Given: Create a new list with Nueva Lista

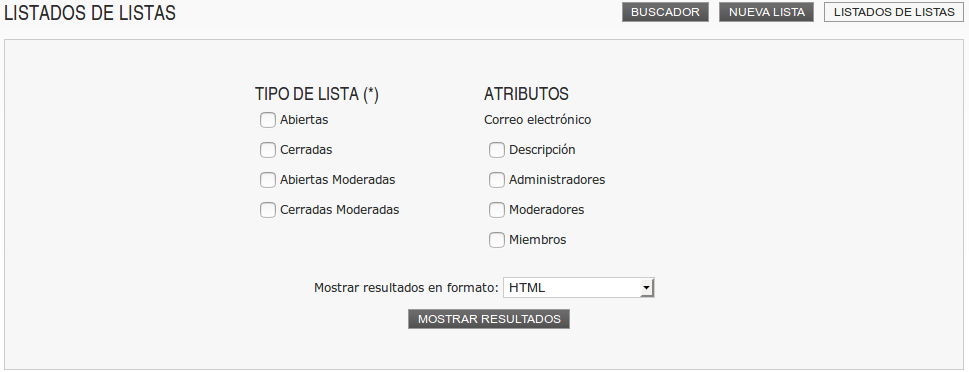Looking at the screenshot, I should click(766, 12).
